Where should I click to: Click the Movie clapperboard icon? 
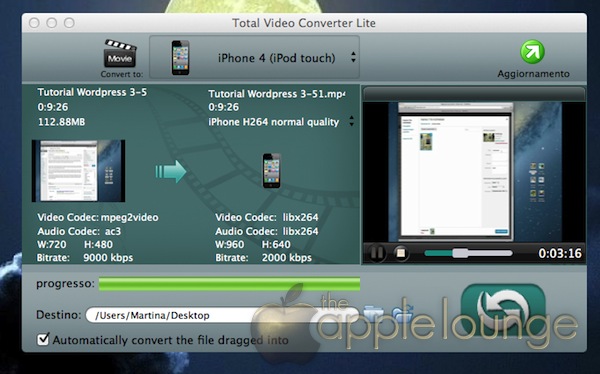[x=120, y=54]
